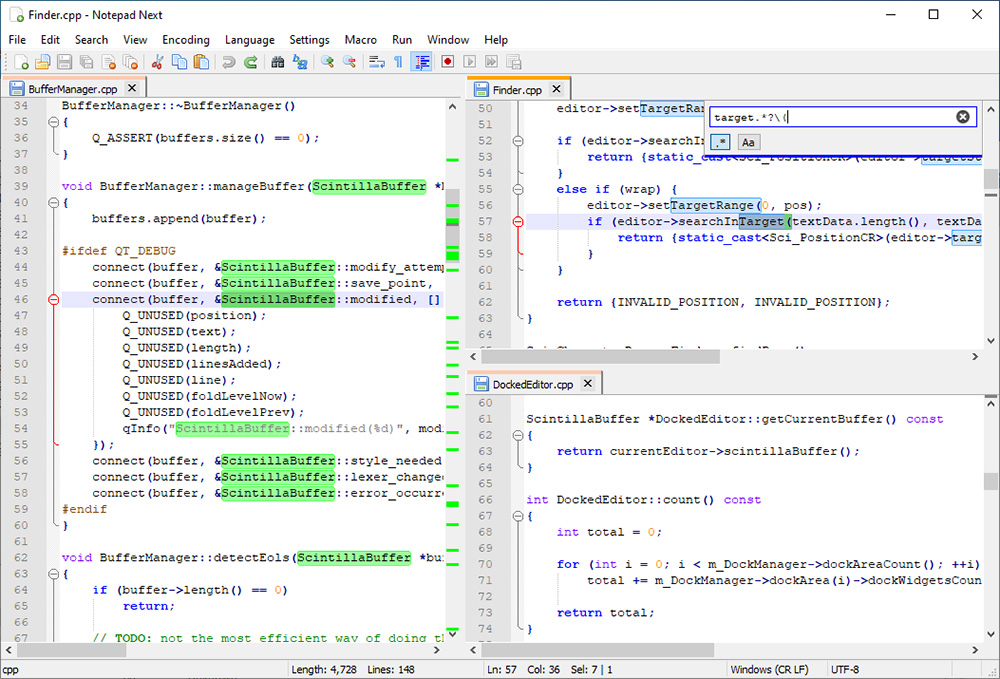The height and width of the screenshot is (679, 1000).
Task: Open file using the folder toolbar icon
Action: pyautogui.click(x=43, y=62)
